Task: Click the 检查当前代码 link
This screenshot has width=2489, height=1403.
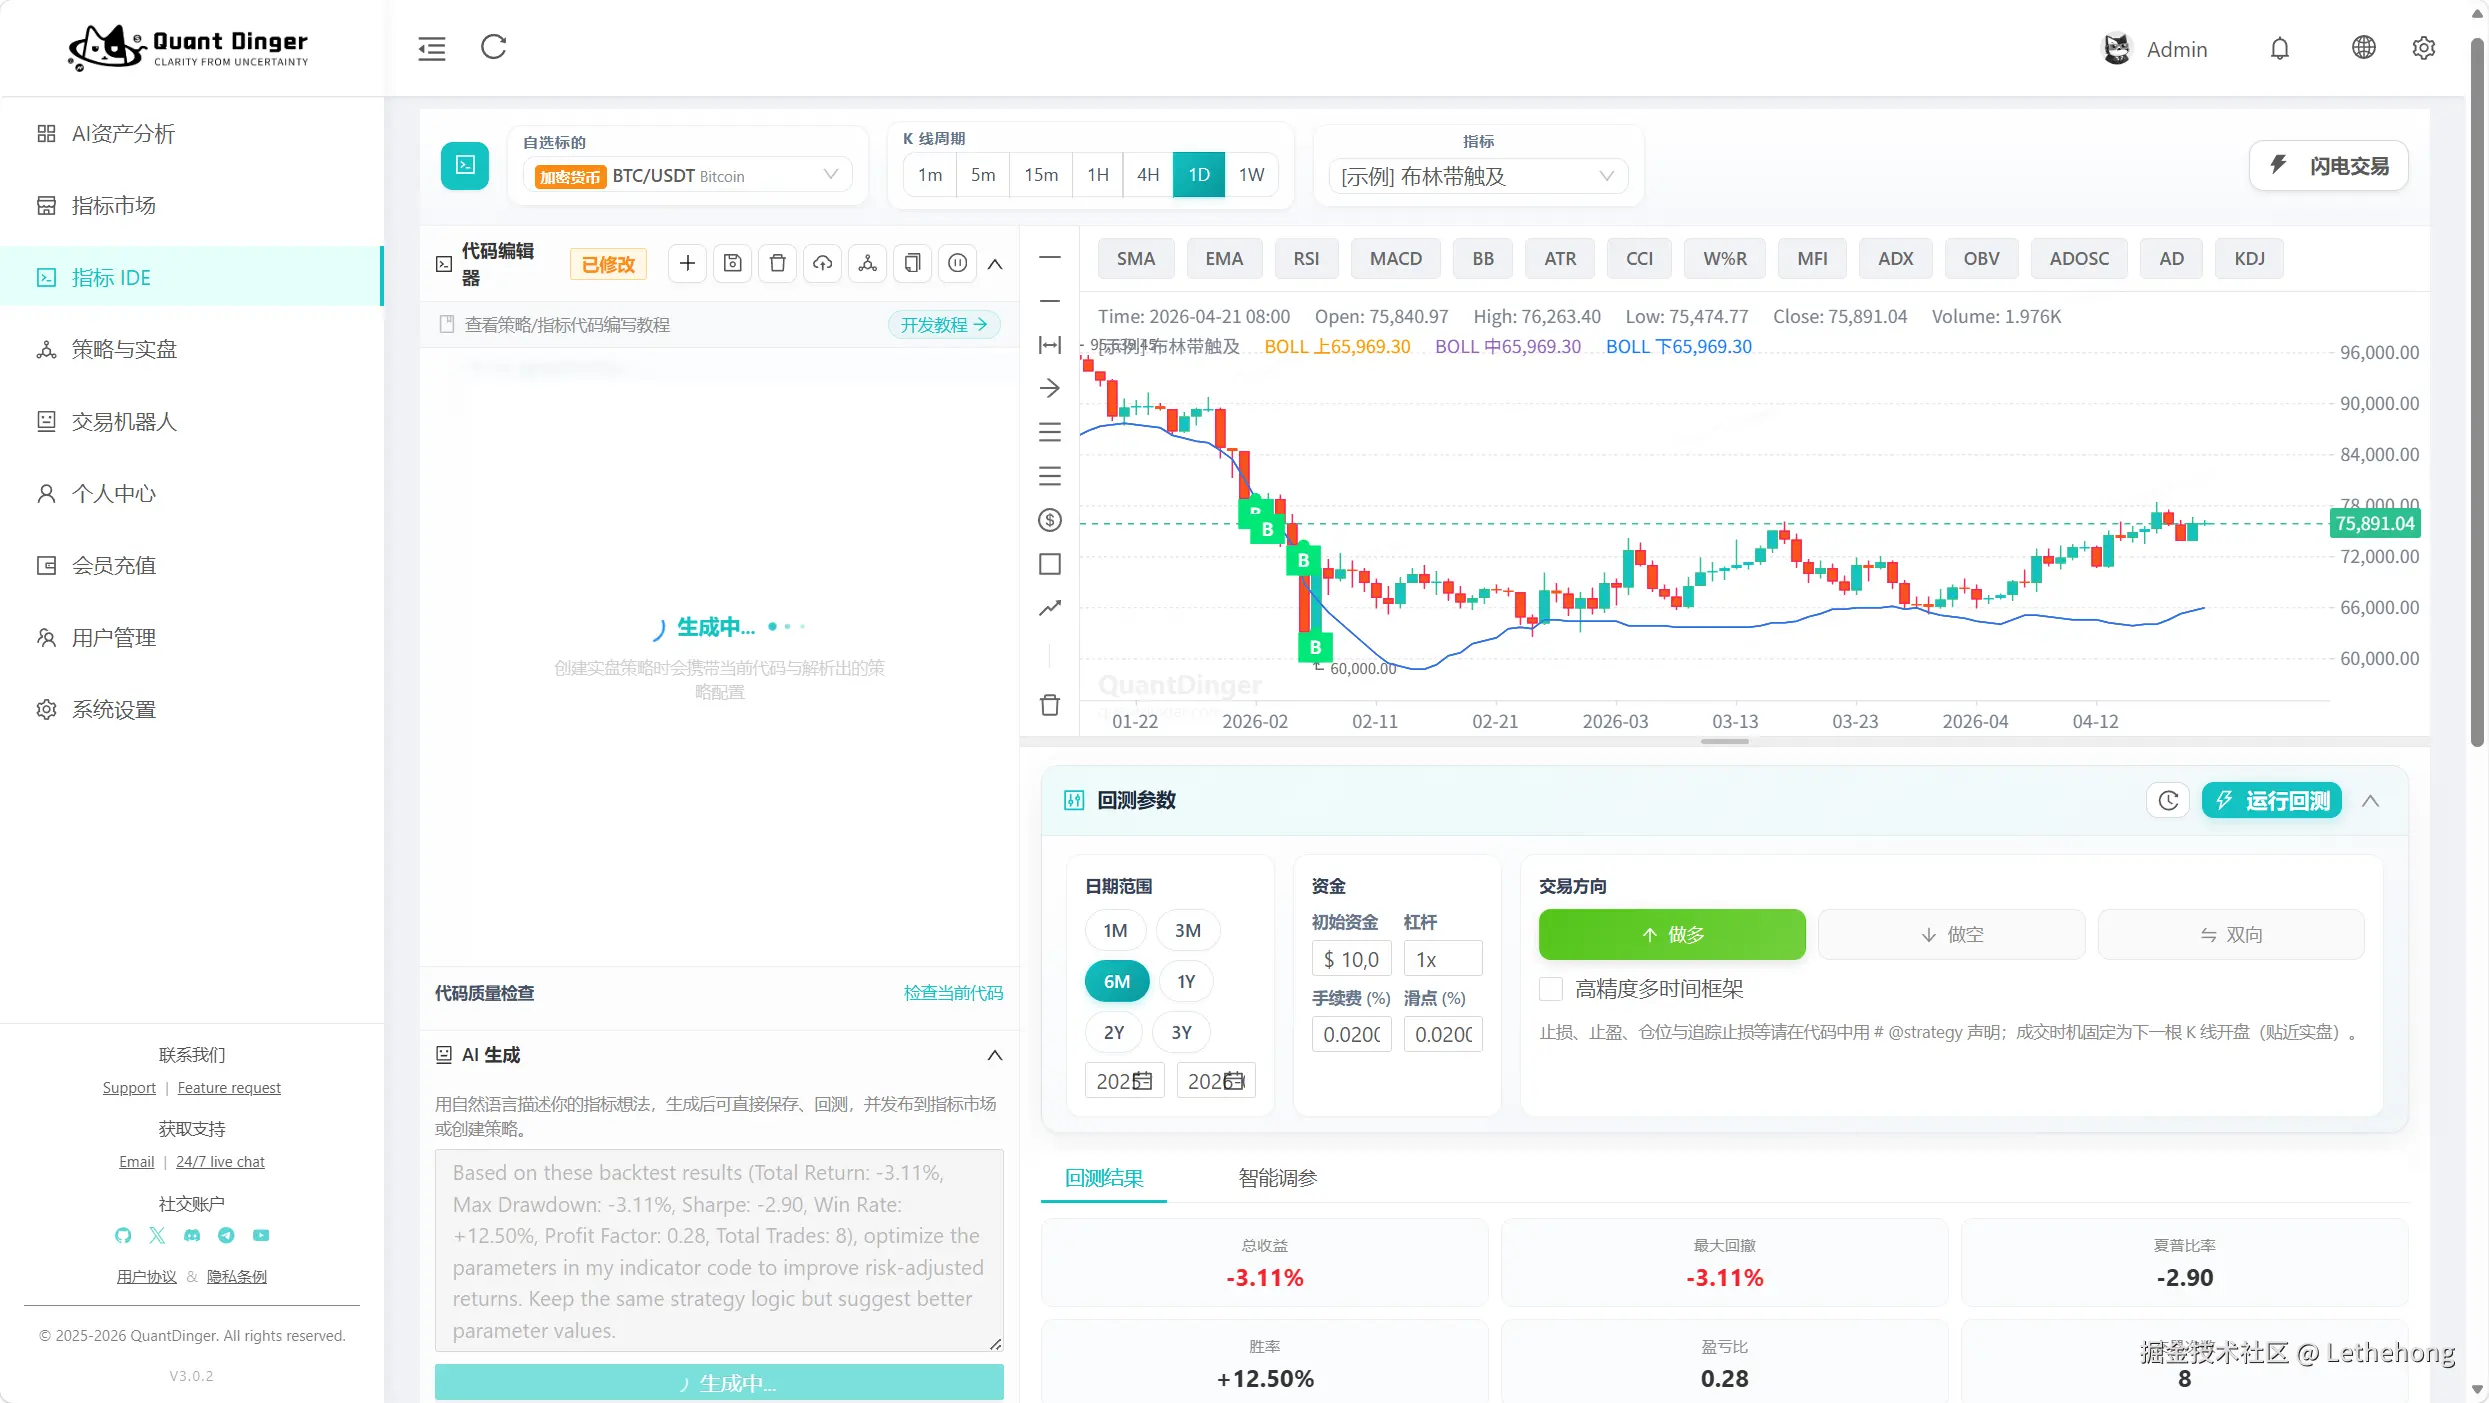Action: pos(953,993)
